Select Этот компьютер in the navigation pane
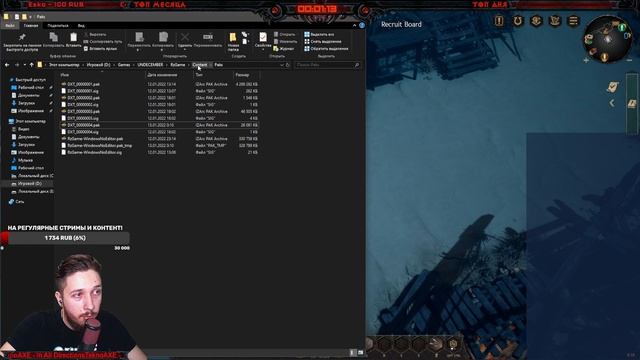 [30, 121]
